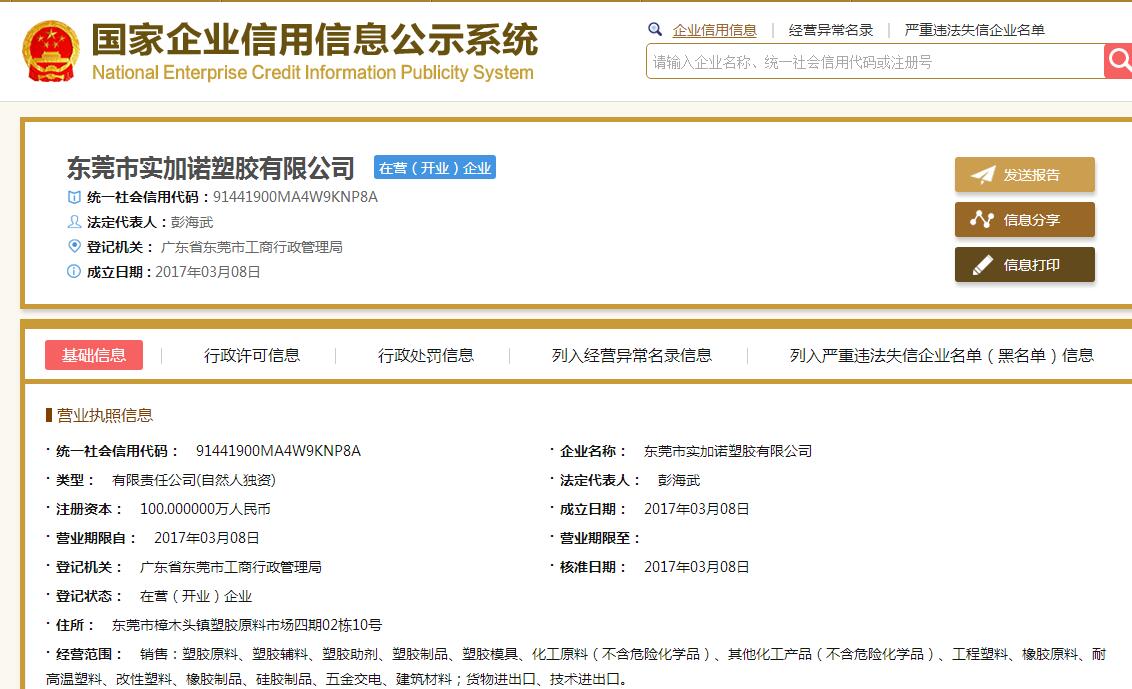
Task: Click the person icon beside 法定代表人
Action: pyautogui.click(x=74, y=222)
